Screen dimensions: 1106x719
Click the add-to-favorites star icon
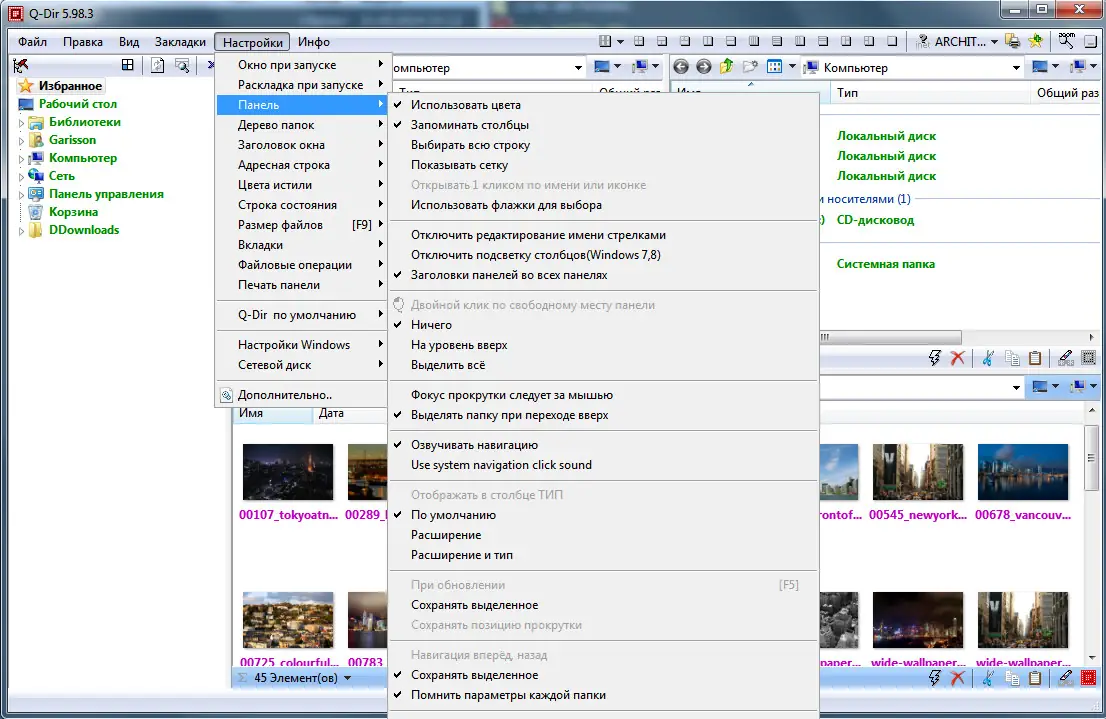pyautogui.click(x=1035, y=42)
